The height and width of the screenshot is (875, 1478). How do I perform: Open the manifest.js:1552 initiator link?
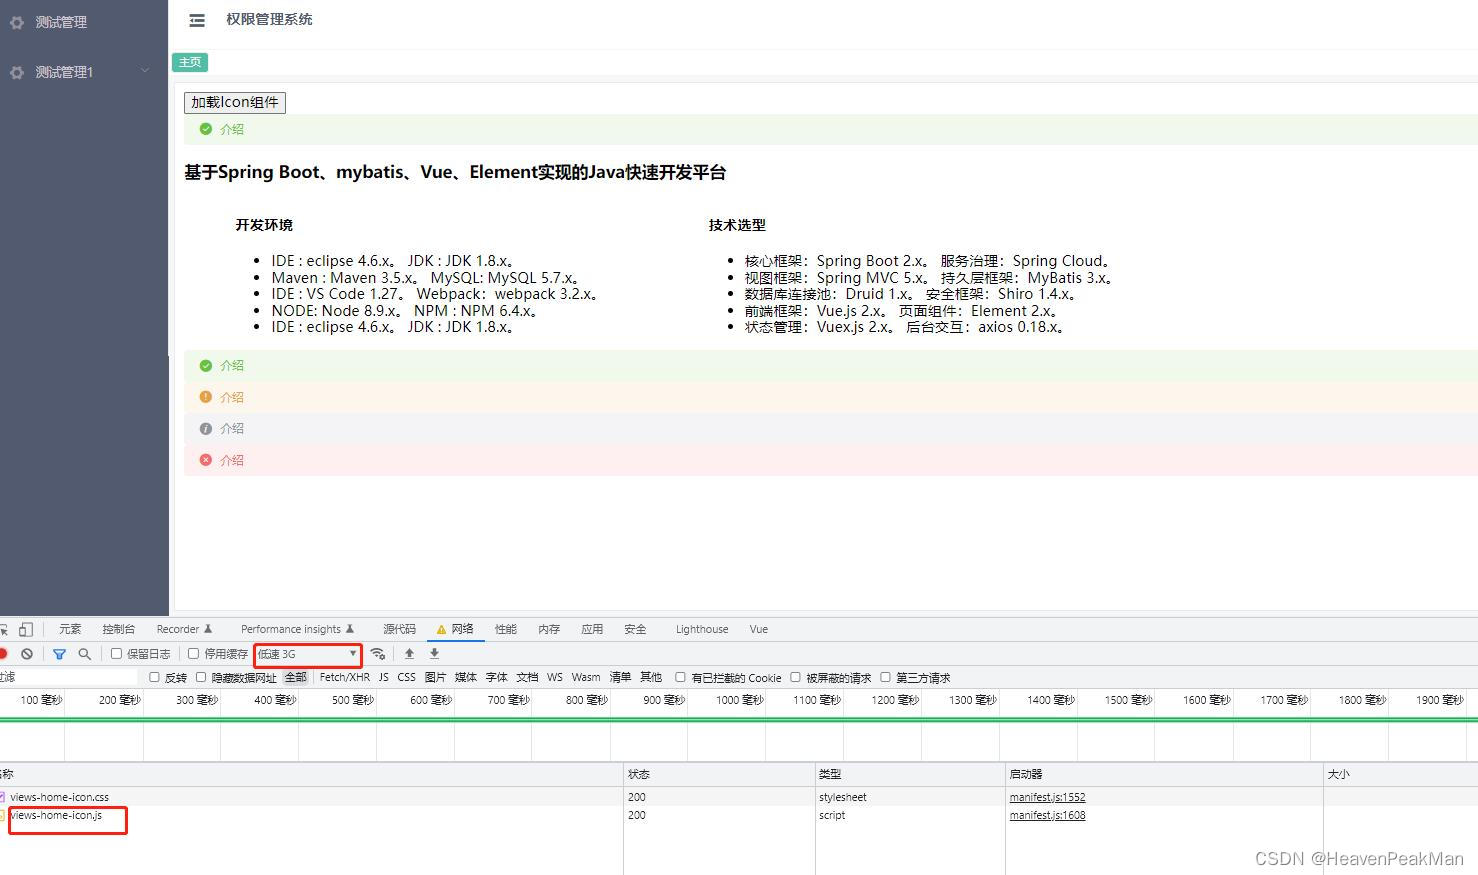[1047, 797]
